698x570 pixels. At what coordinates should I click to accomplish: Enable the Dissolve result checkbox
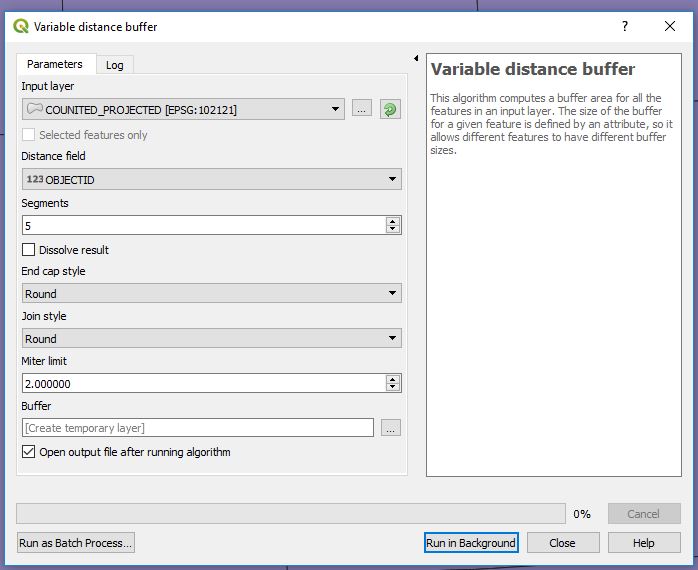click(x=29, y=250)
